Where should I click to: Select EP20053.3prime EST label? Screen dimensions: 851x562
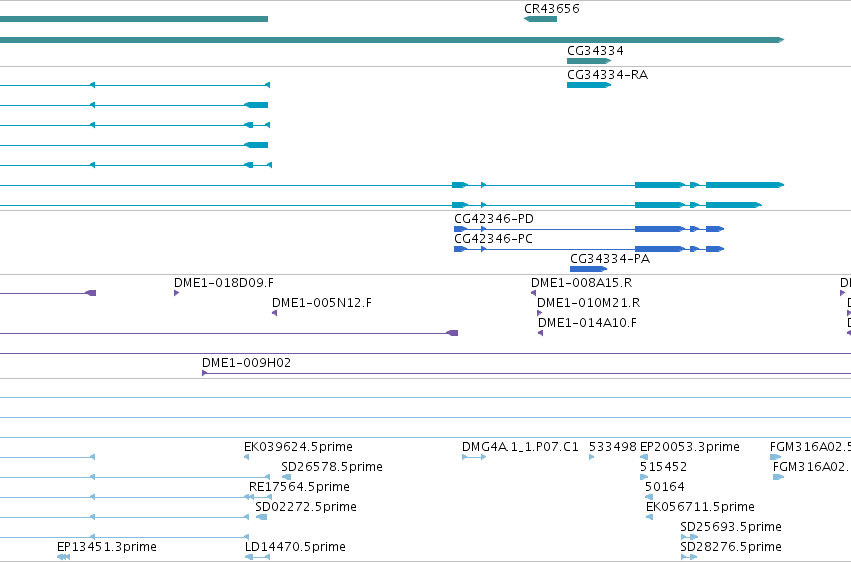pos(690,446)
